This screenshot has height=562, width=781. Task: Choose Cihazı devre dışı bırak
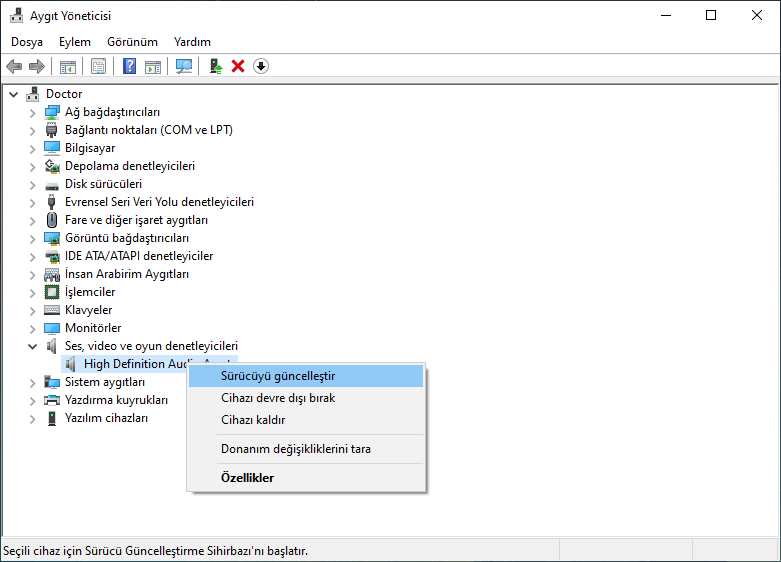pyautogui.click(x=306, y=398)
